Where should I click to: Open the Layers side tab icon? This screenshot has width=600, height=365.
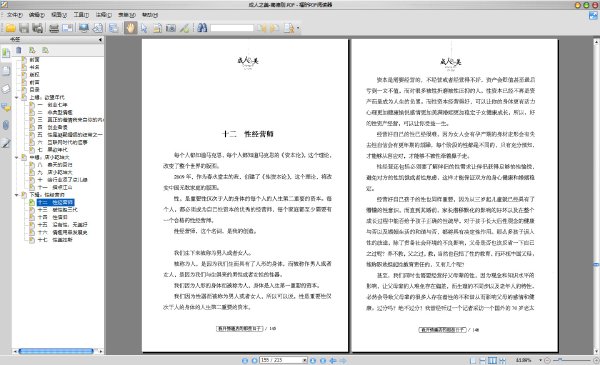pyautogui.click(x=6, y=89)
